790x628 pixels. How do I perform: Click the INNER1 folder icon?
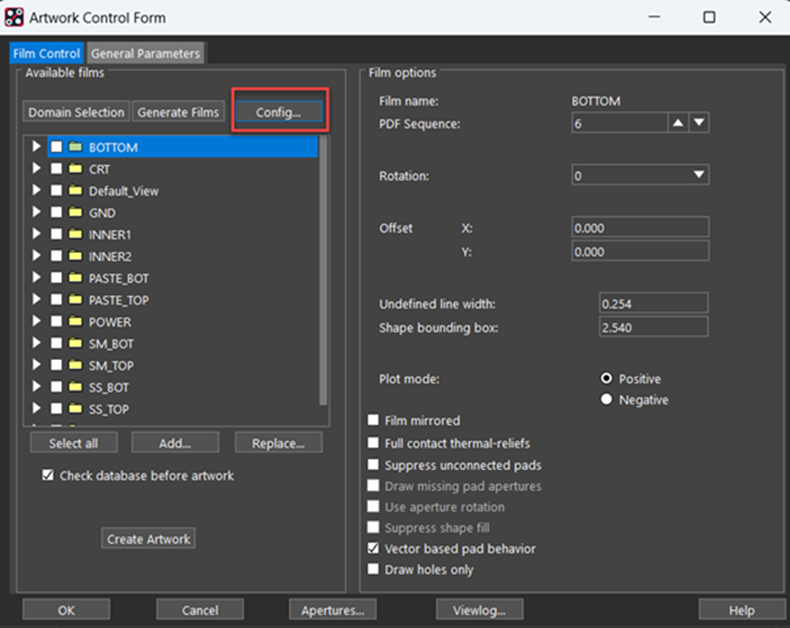click(75, 235)
